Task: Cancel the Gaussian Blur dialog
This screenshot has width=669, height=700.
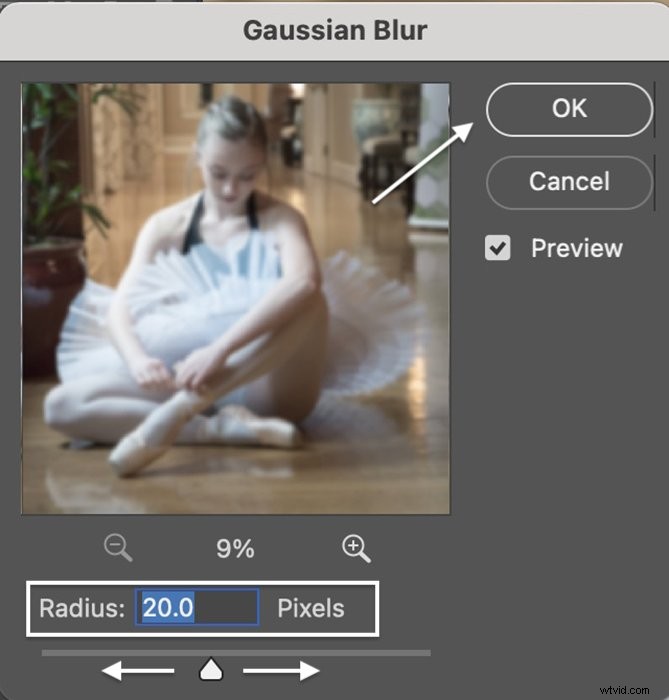Action: click(x=569, y=182)
